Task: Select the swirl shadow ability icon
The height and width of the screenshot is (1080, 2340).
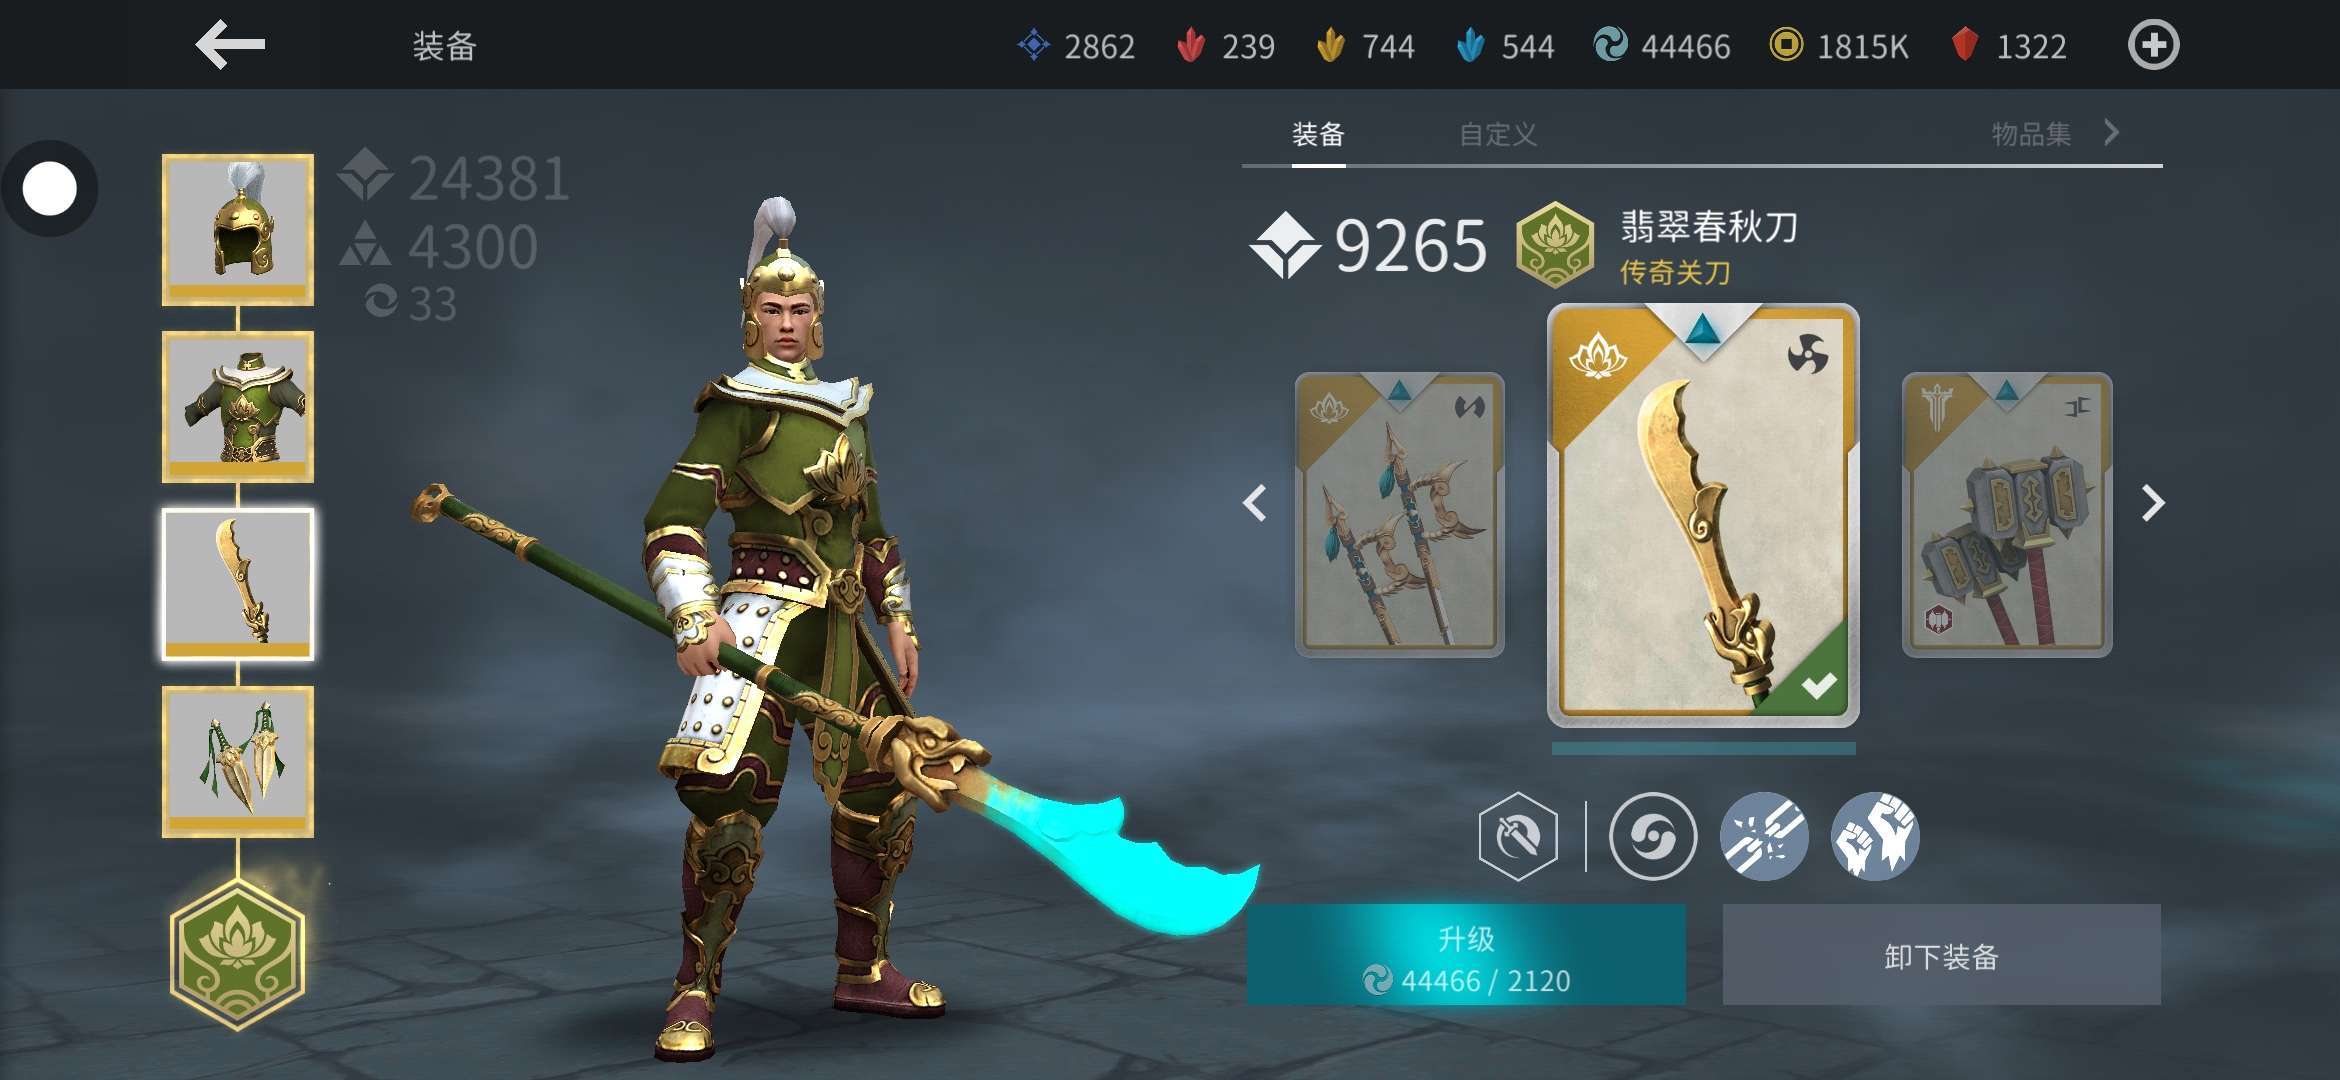Action: [x=1652, y=836]
